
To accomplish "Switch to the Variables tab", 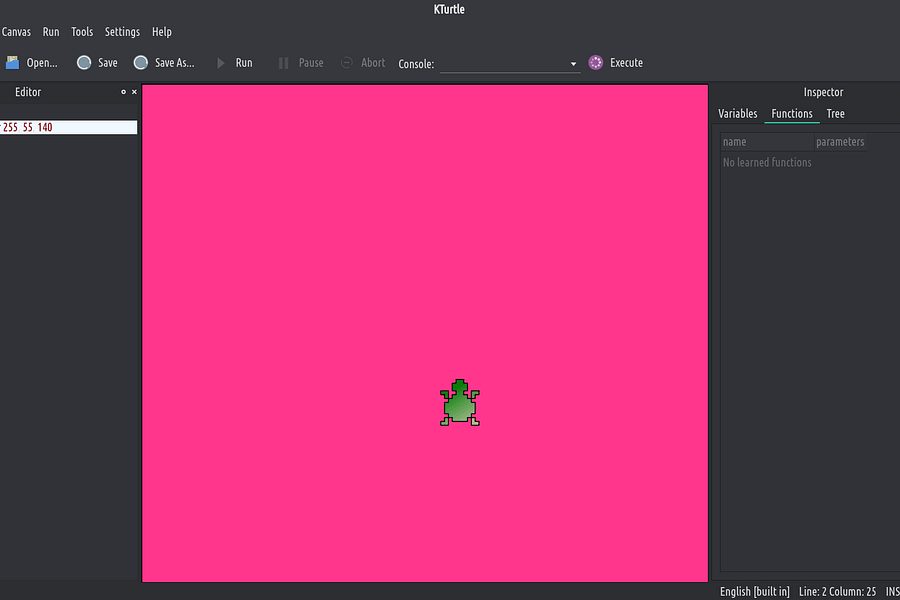I will (x=738, y=114).
